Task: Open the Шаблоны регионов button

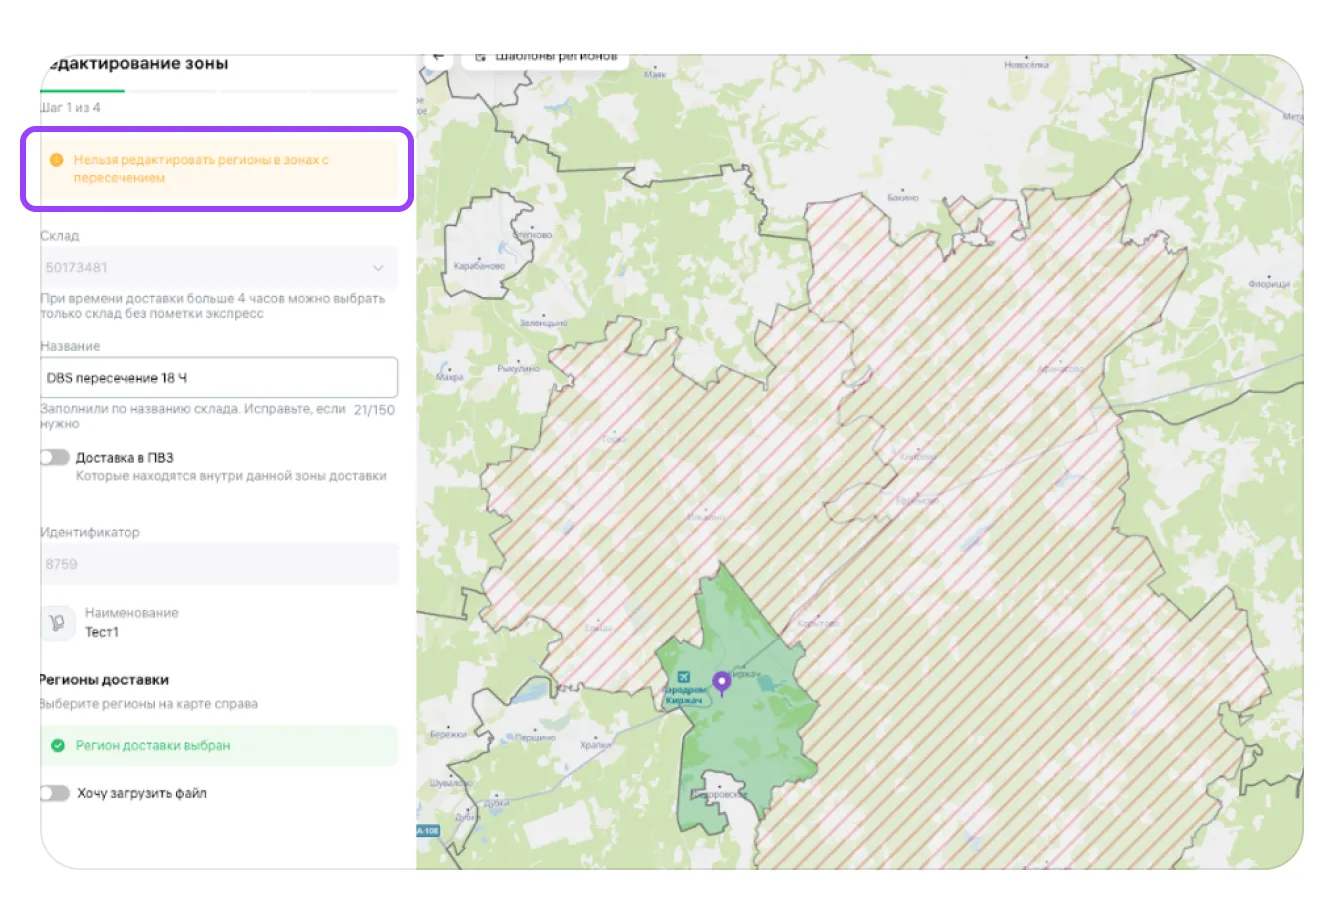Action: (546, 58)
